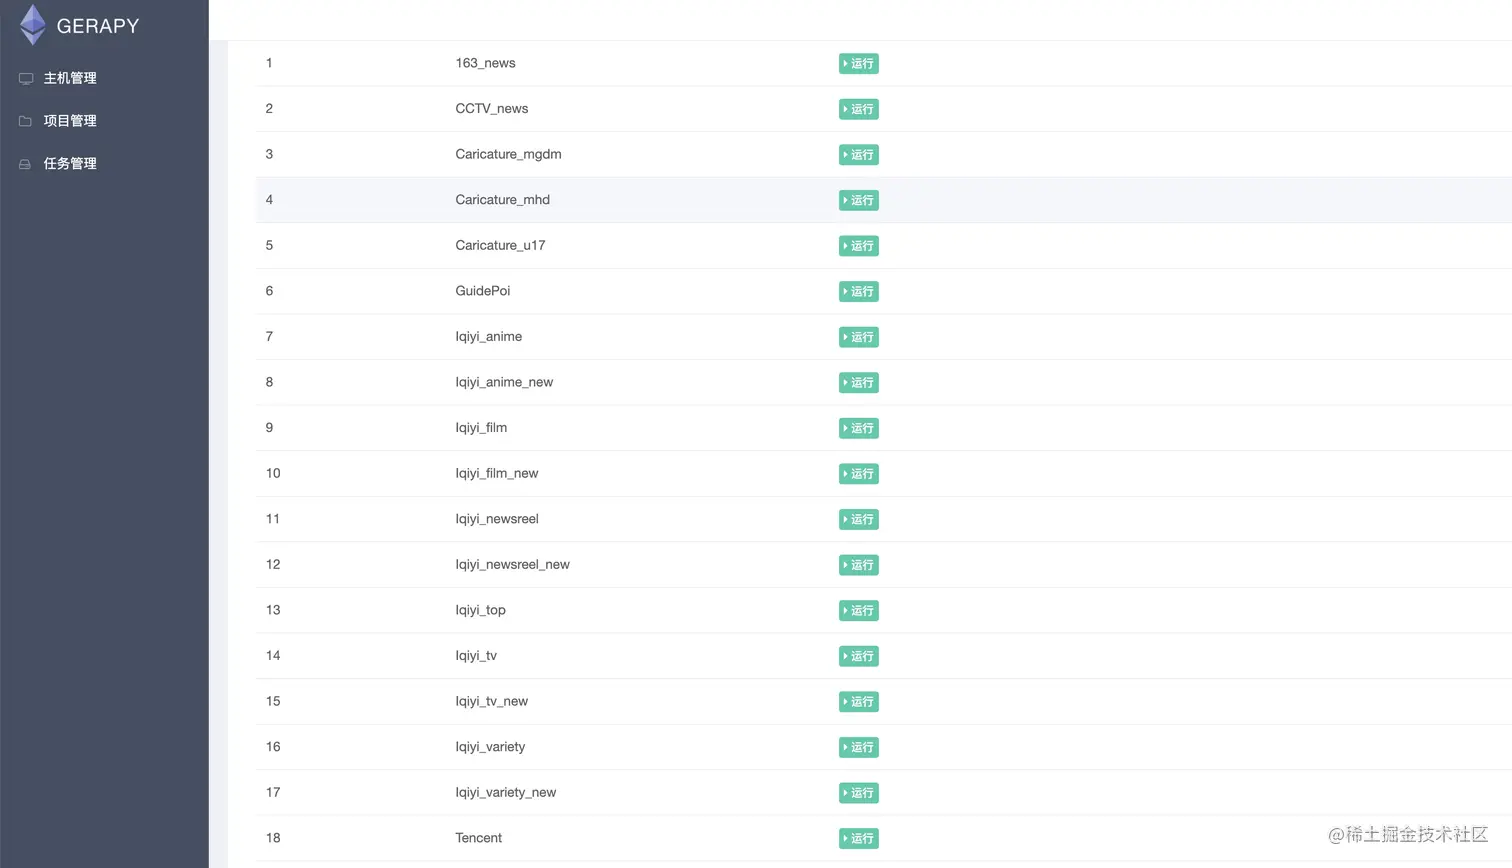Select the CCTV_news spider name

coord(492,109)
